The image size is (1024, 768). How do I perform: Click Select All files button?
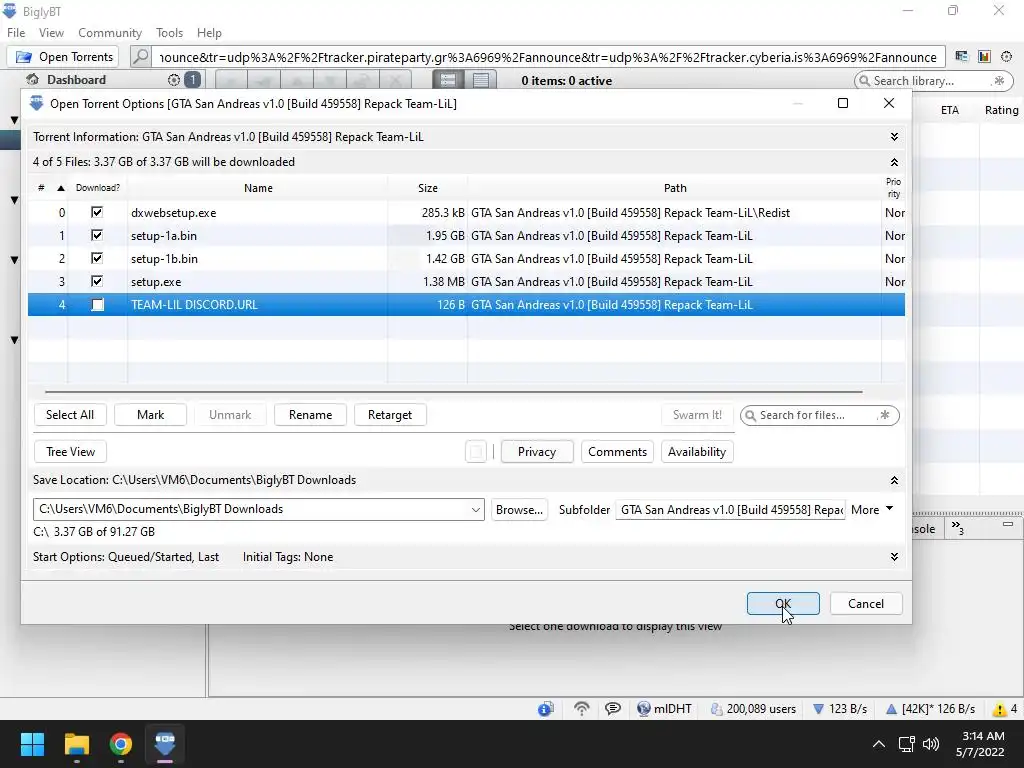point(70,415)
